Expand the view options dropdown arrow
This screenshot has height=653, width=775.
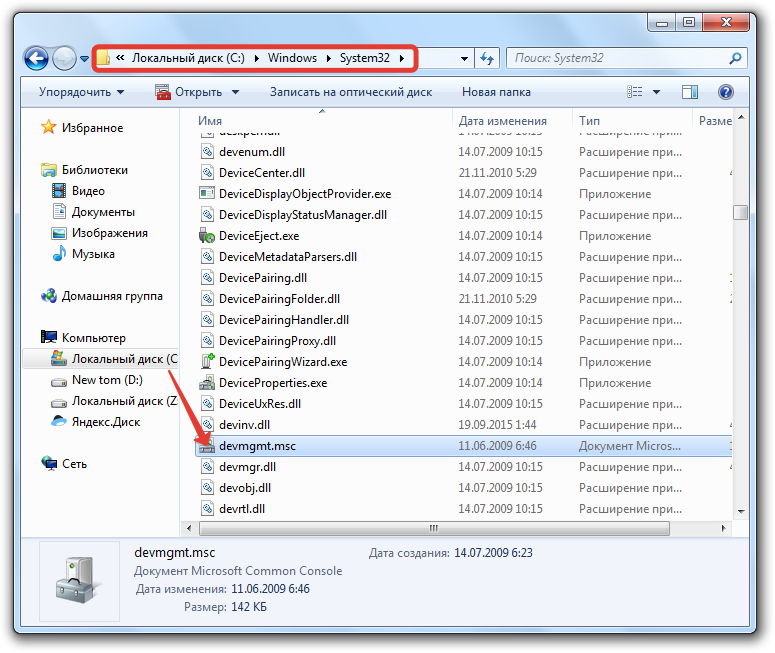(x=657, y=92)
